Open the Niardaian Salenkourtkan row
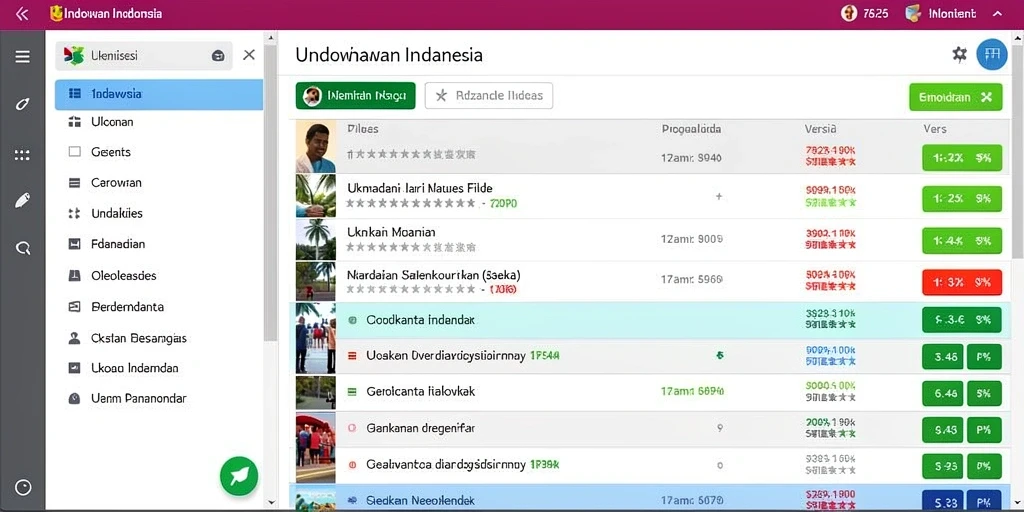The image size is (1024, 512). click(650, 281)
